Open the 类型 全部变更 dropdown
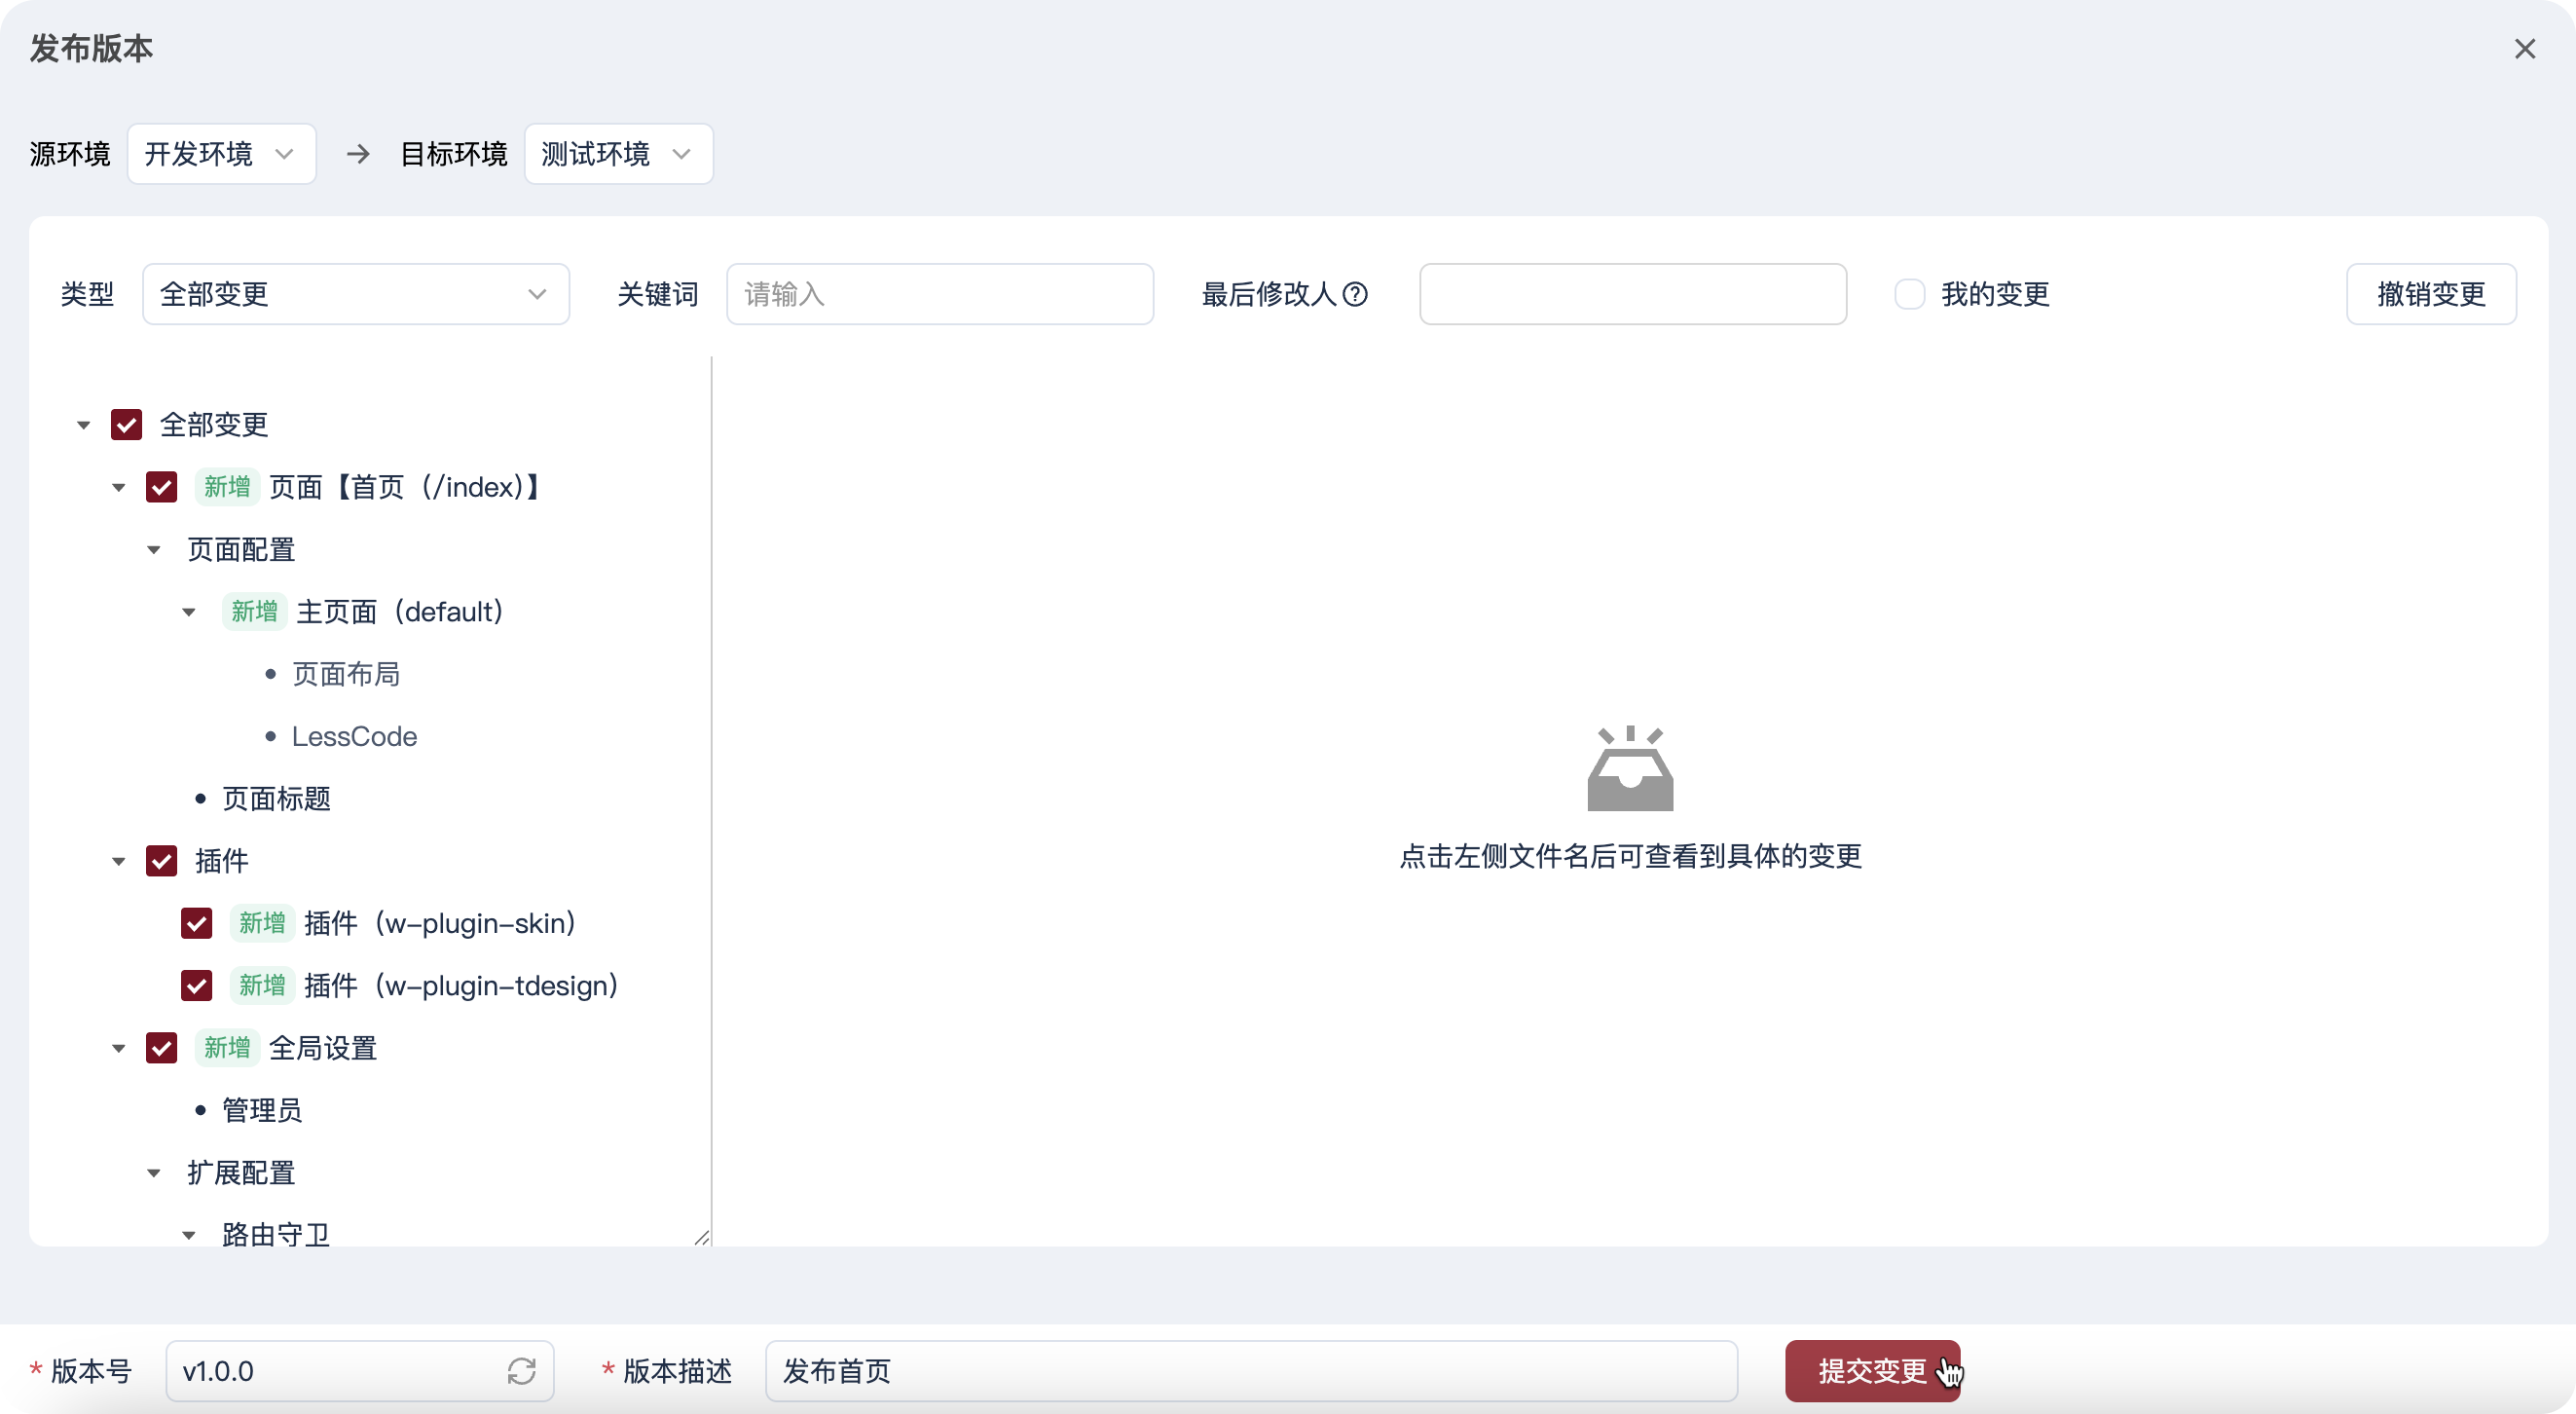This screenshot has height=1414, width=2576. [x=355, y=294]
